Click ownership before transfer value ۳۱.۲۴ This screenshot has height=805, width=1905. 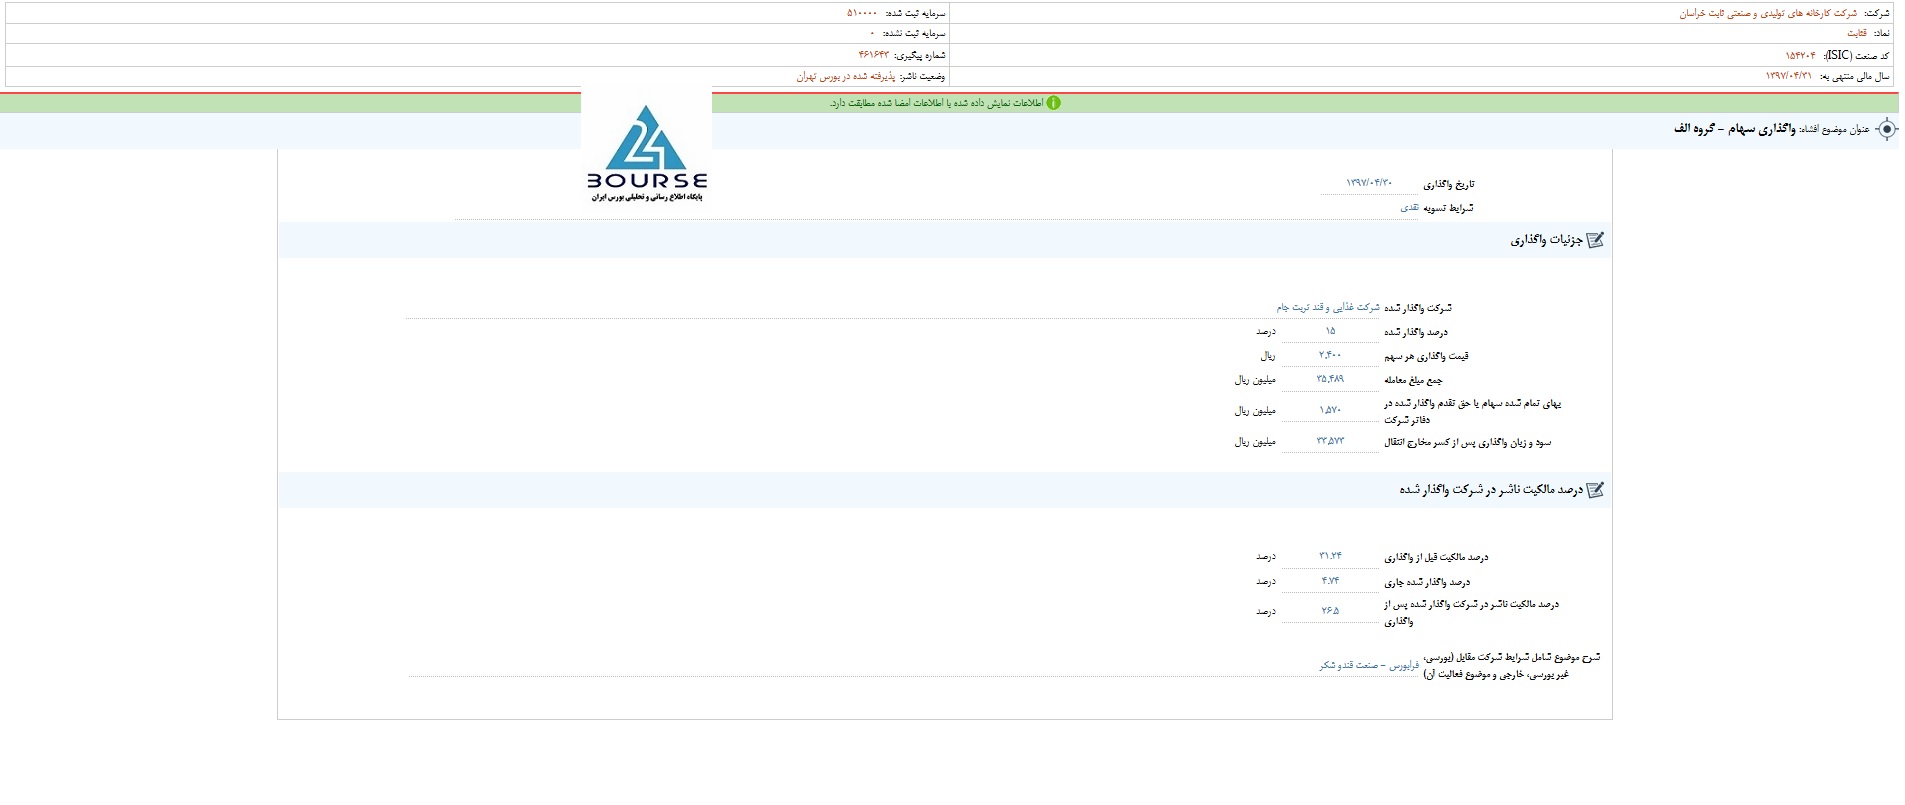tap(1330, 556)
